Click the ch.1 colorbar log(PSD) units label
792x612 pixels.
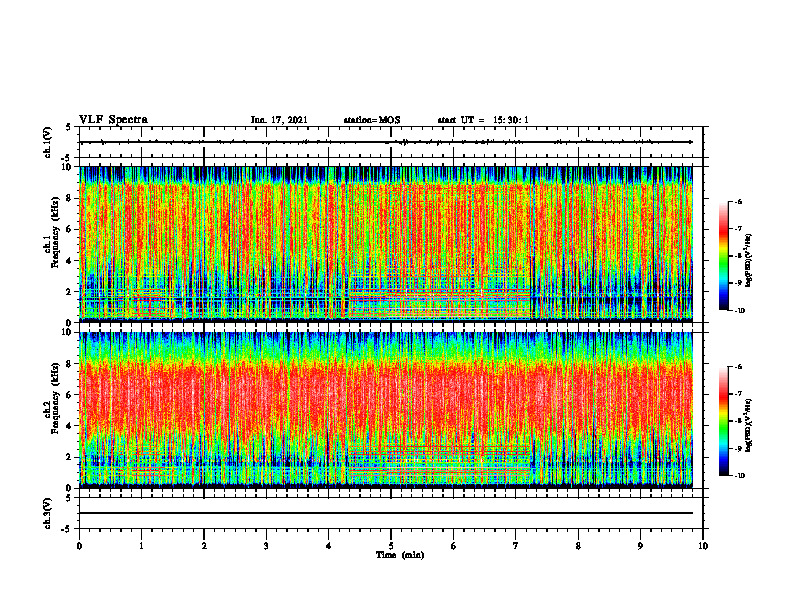coord(749,260)
